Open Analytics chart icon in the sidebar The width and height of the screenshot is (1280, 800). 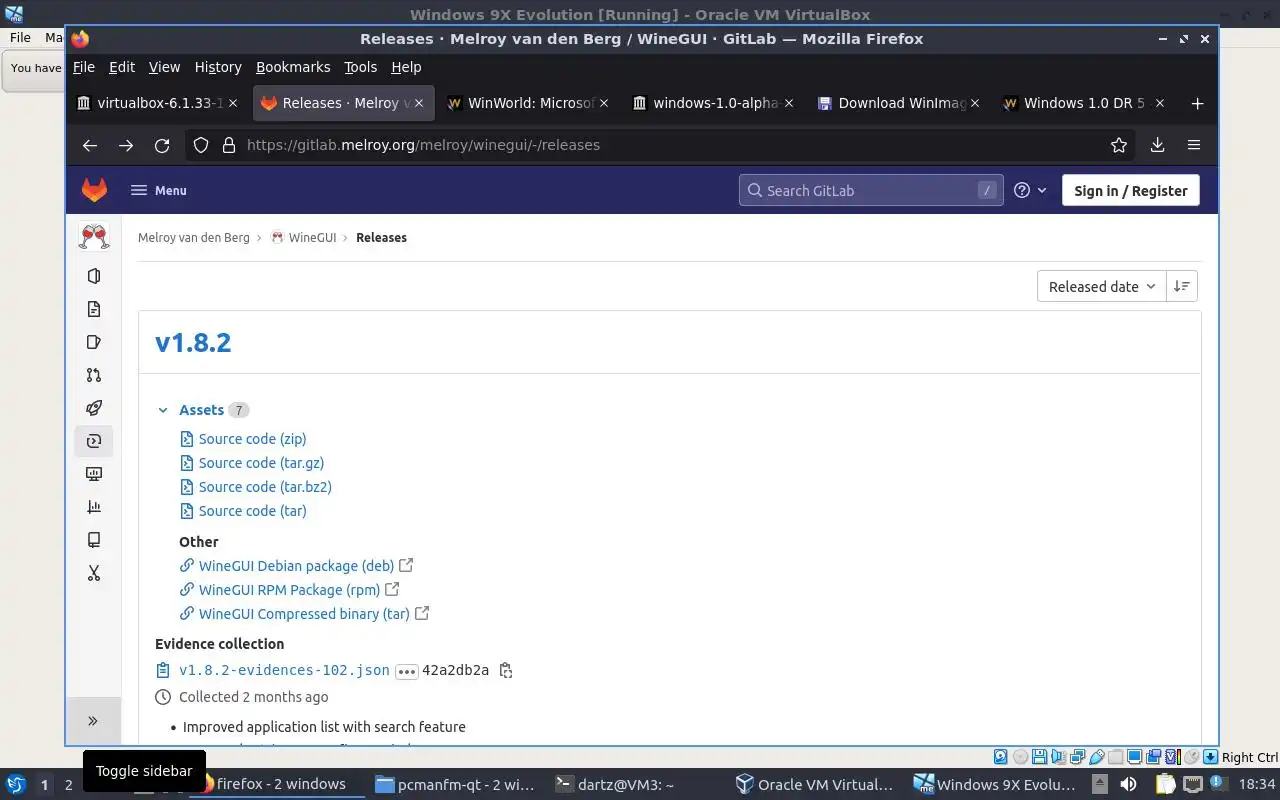click(x=94, y=507)
